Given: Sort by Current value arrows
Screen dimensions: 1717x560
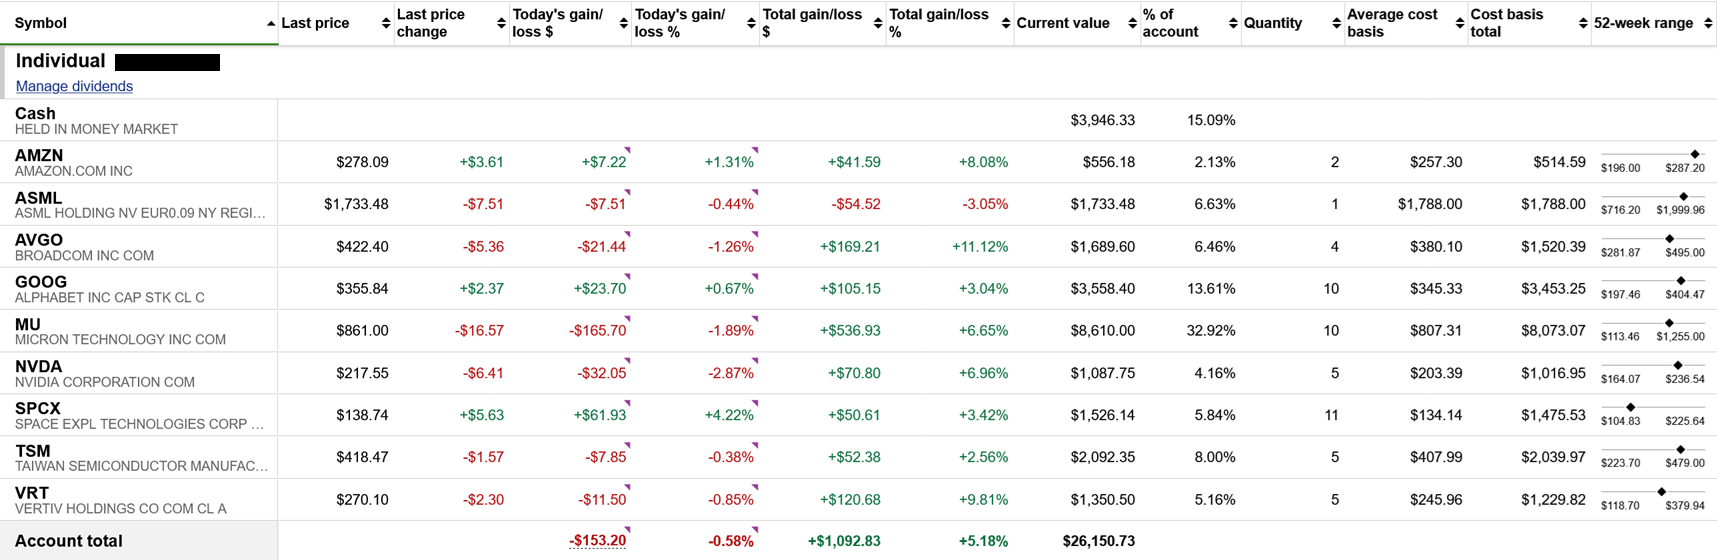Looking at the screenshot, I should [1132, 23].
